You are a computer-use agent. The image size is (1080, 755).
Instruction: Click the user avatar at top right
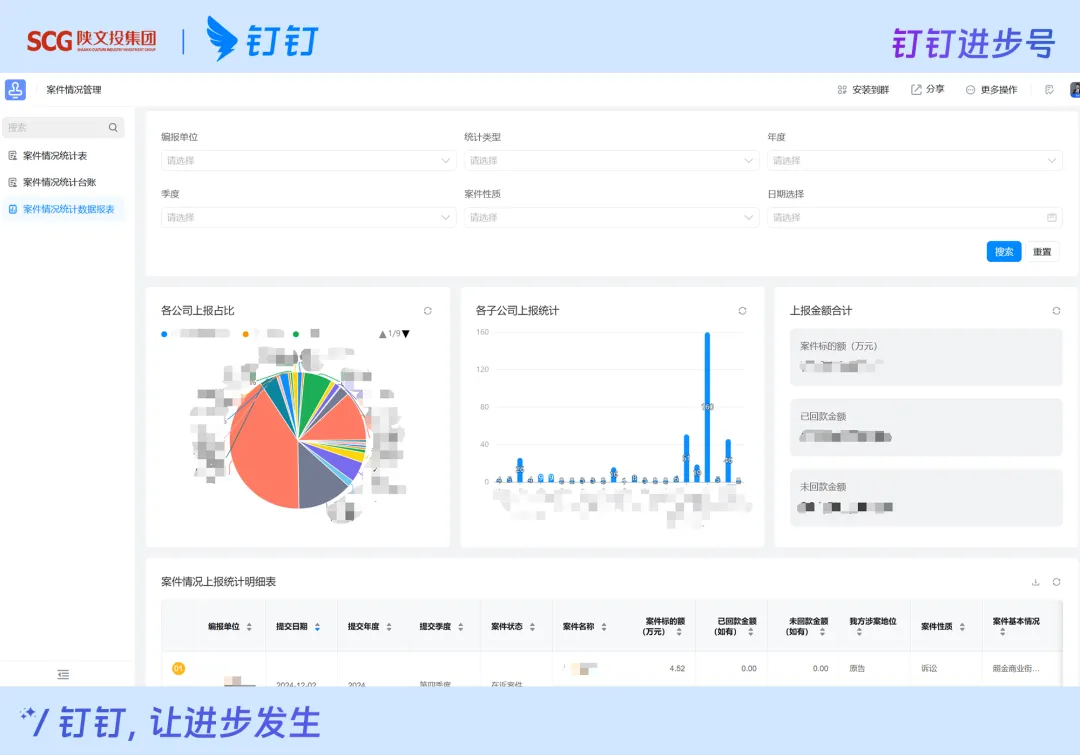(1074, 90)
